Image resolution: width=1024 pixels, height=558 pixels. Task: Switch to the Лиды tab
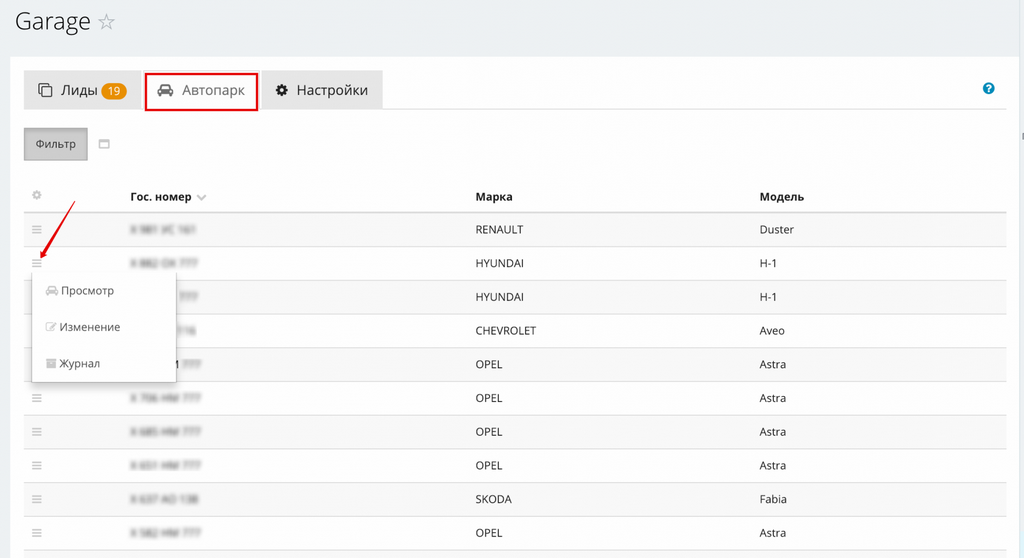[82, 90]
